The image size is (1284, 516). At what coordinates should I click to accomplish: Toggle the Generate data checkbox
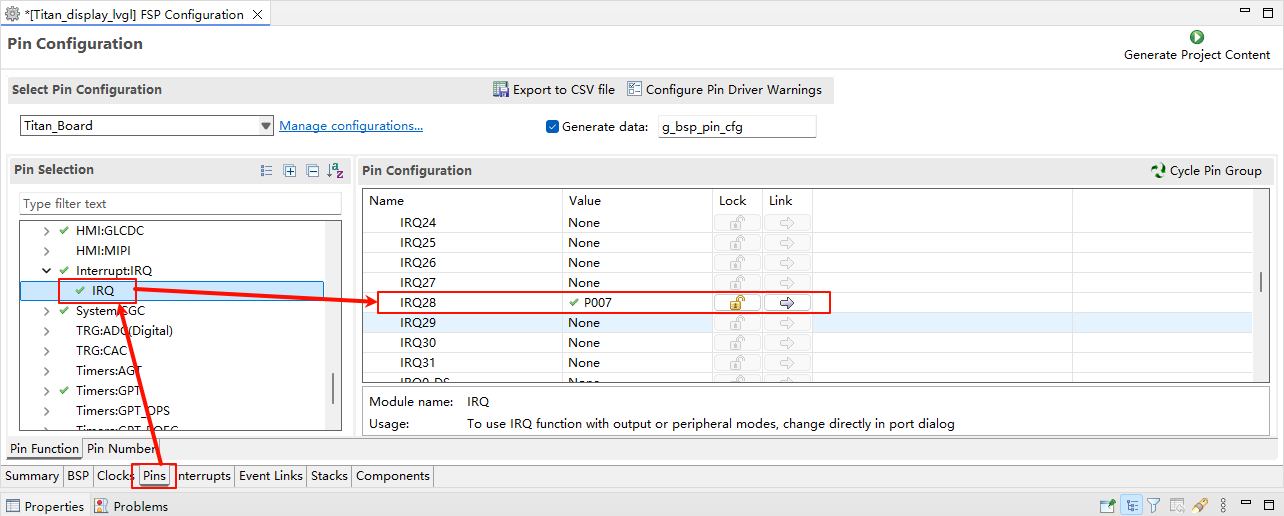[552, 127]
